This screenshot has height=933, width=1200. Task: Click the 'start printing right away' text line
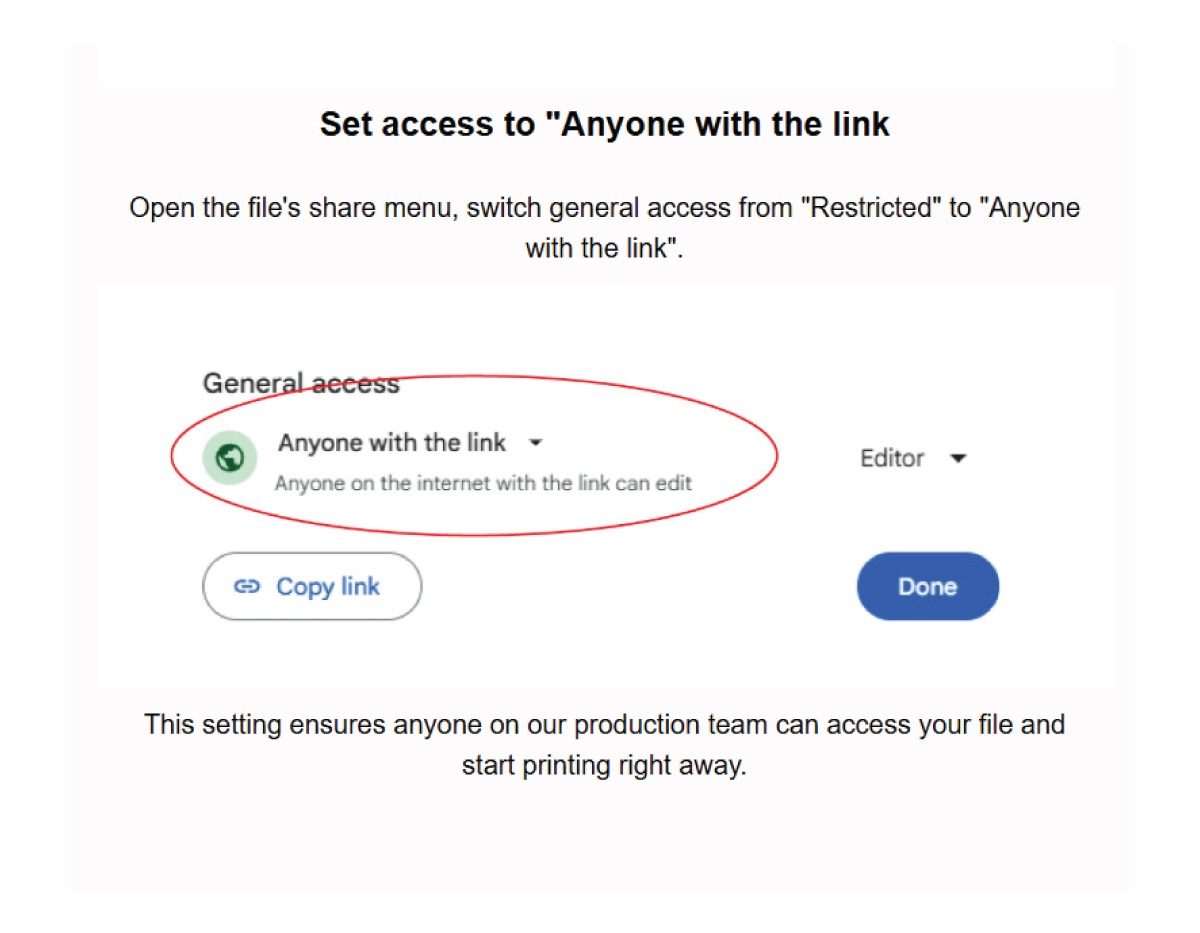(x=604, y=767)
